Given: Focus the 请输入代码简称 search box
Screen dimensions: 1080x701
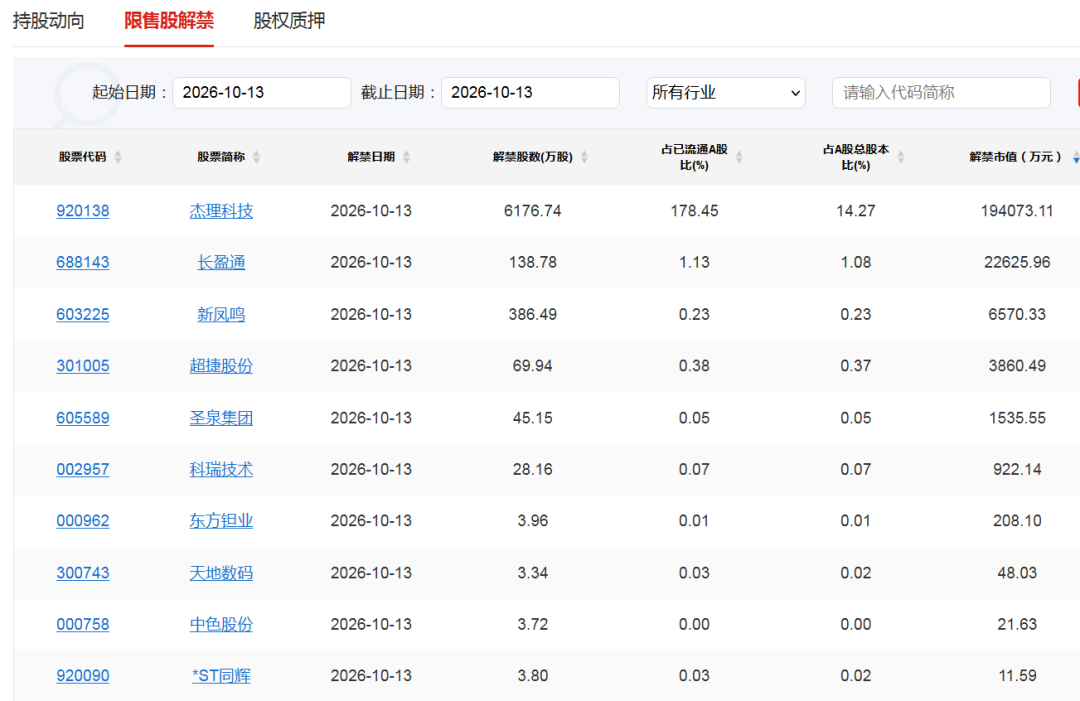Looking at the screenshot, I should coord(941,92).
